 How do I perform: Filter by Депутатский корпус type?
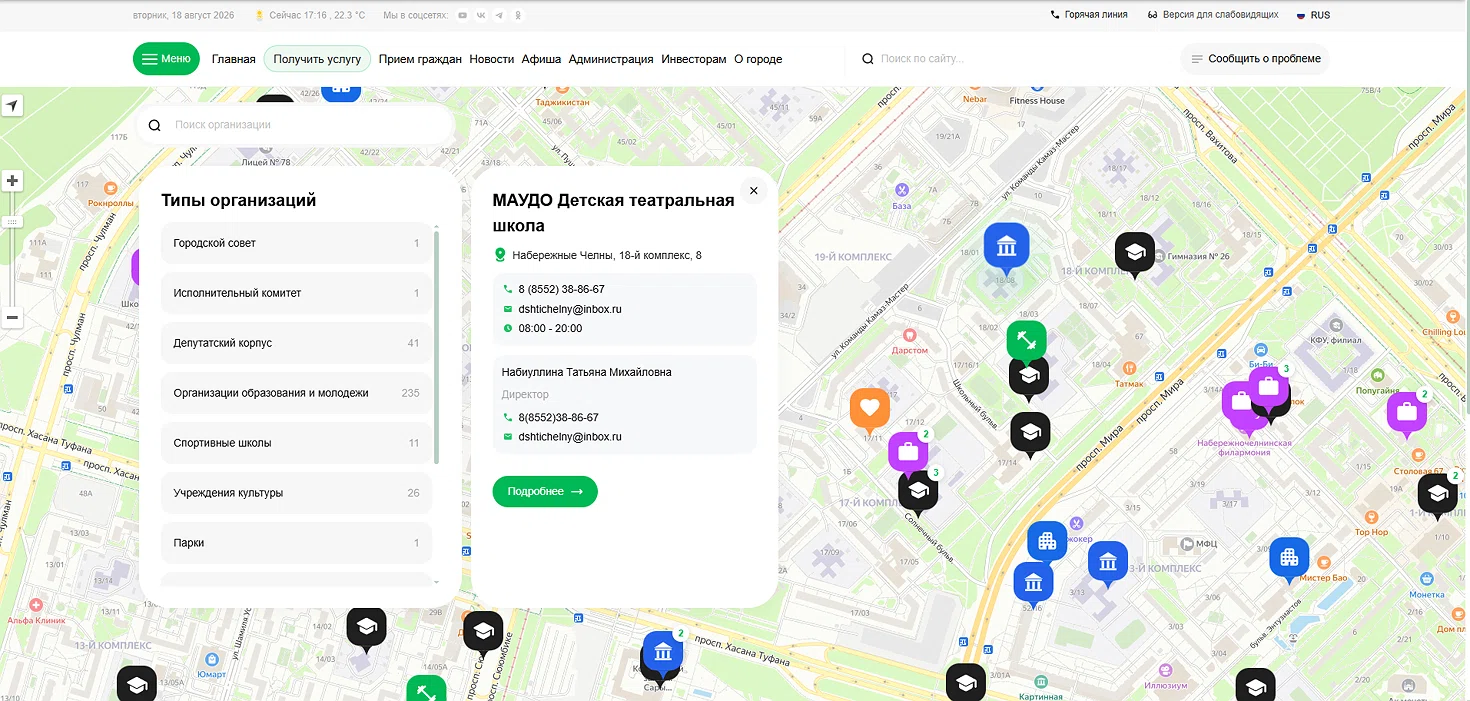(x=296, y=343)
